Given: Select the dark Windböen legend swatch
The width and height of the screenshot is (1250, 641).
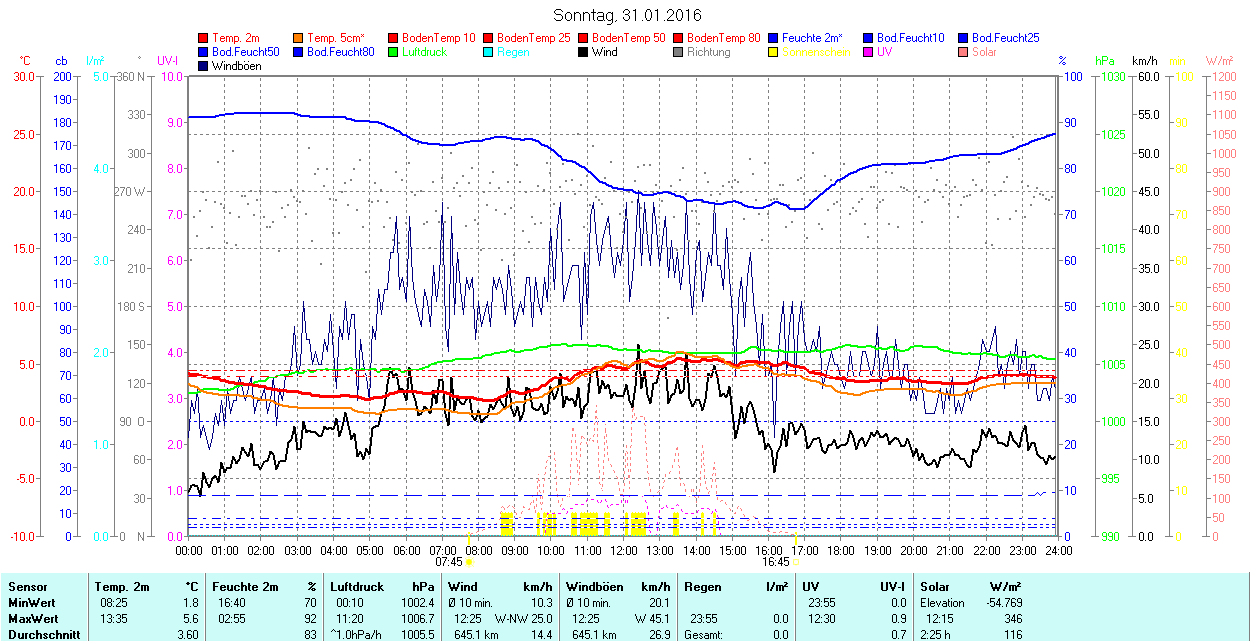Looking at the screenshot, I should click(204, 66).
